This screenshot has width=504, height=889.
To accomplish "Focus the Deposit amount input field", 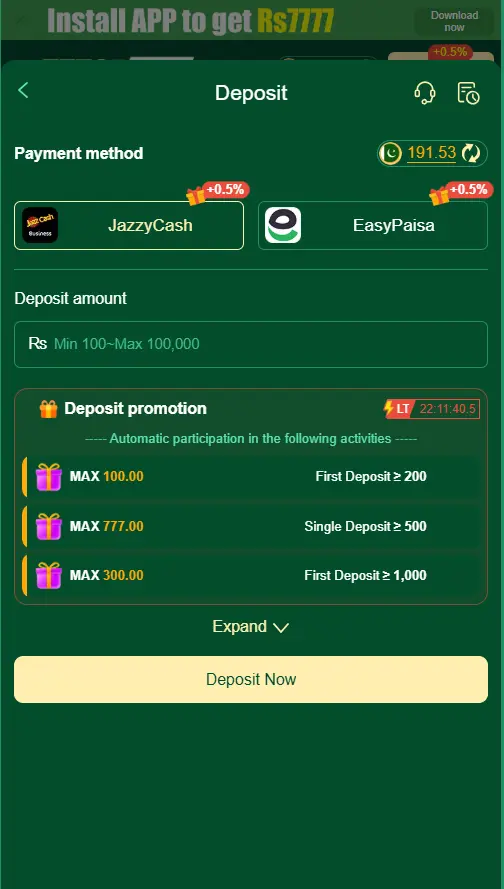I will coord(251,344).
